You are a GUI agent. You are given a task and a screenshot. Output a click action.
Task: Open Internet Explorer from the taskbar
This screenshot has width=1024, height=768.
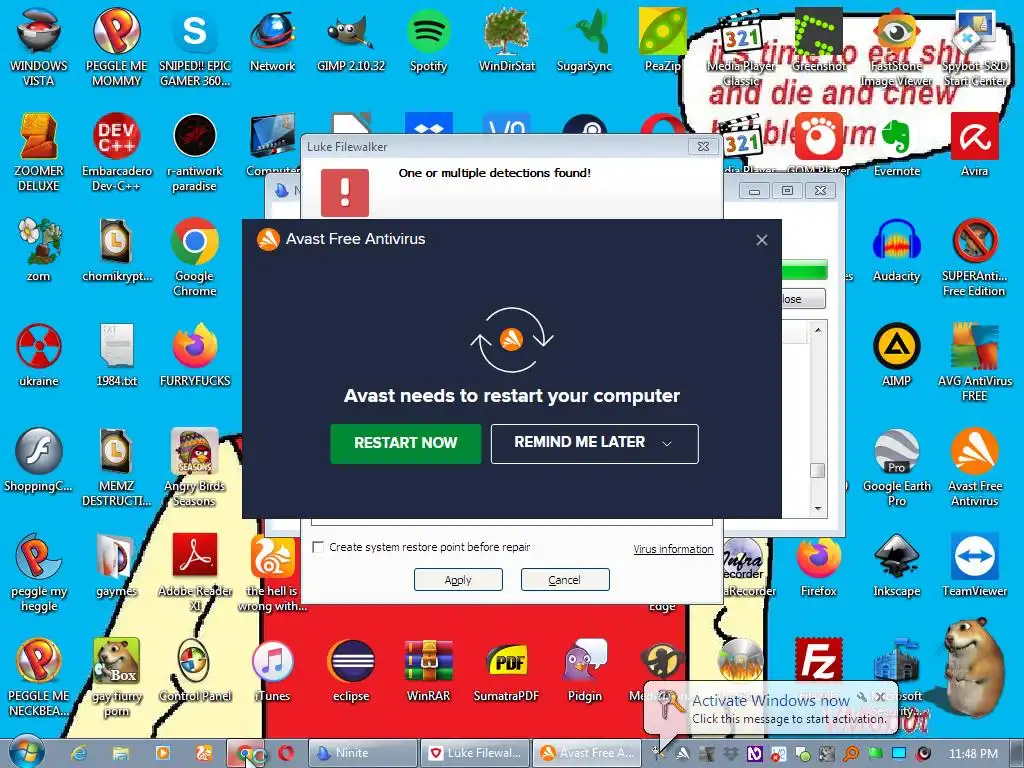tap(79, 753)
